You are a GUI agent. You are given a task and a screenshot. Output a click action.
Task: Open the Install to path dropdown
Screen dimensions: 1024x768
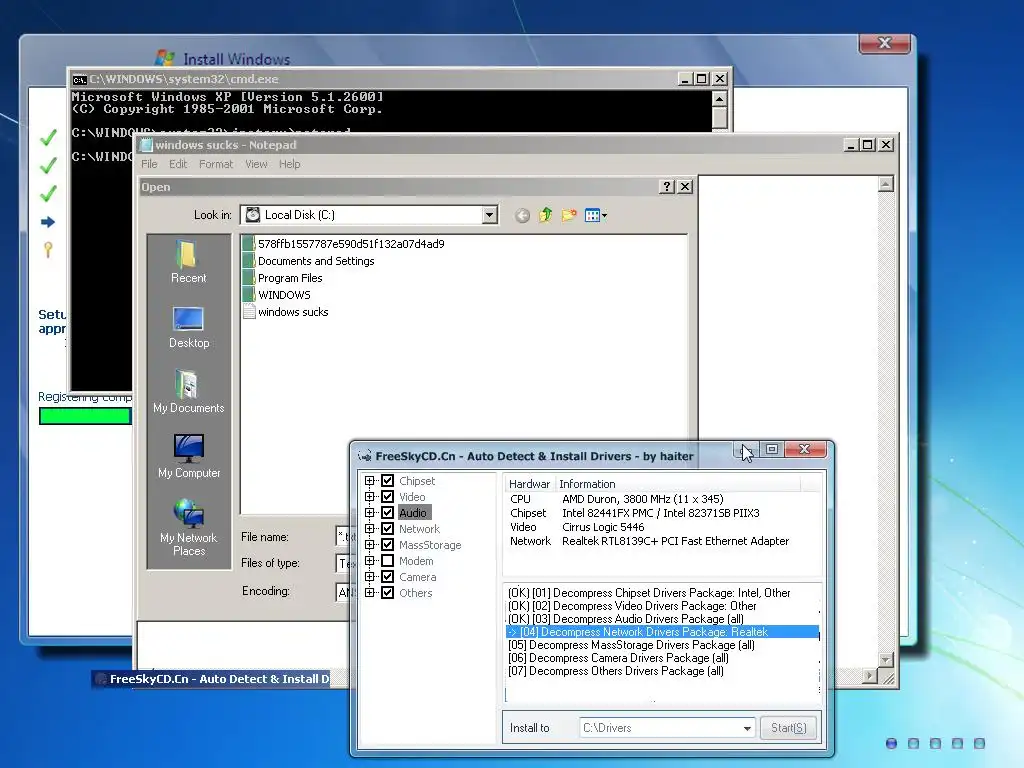[746, 728]
